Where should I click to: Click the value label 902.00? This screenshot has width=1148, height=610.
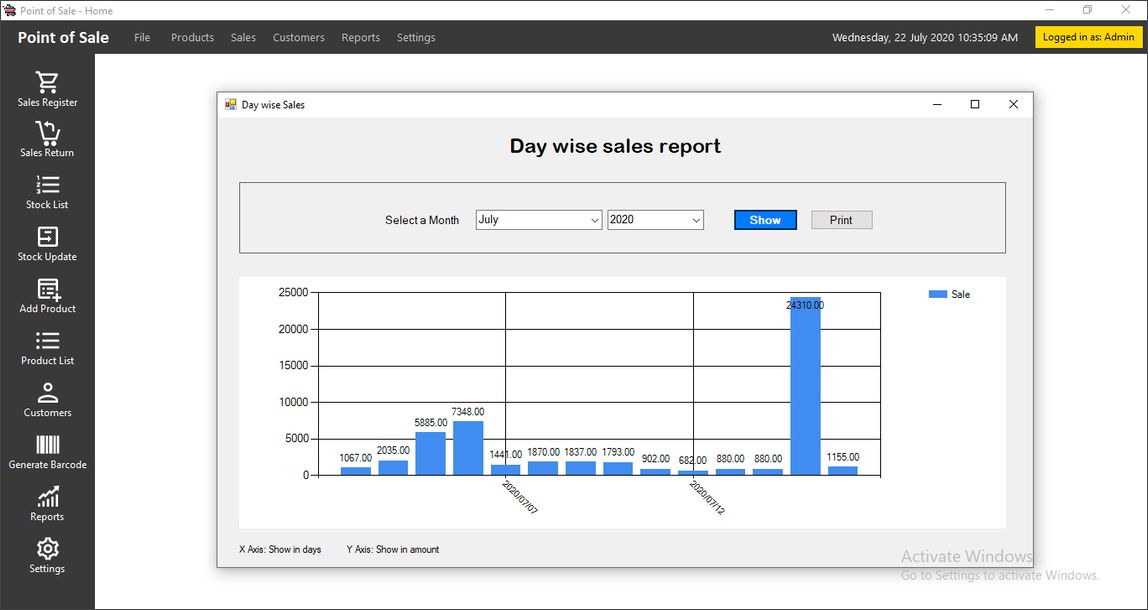655,458
